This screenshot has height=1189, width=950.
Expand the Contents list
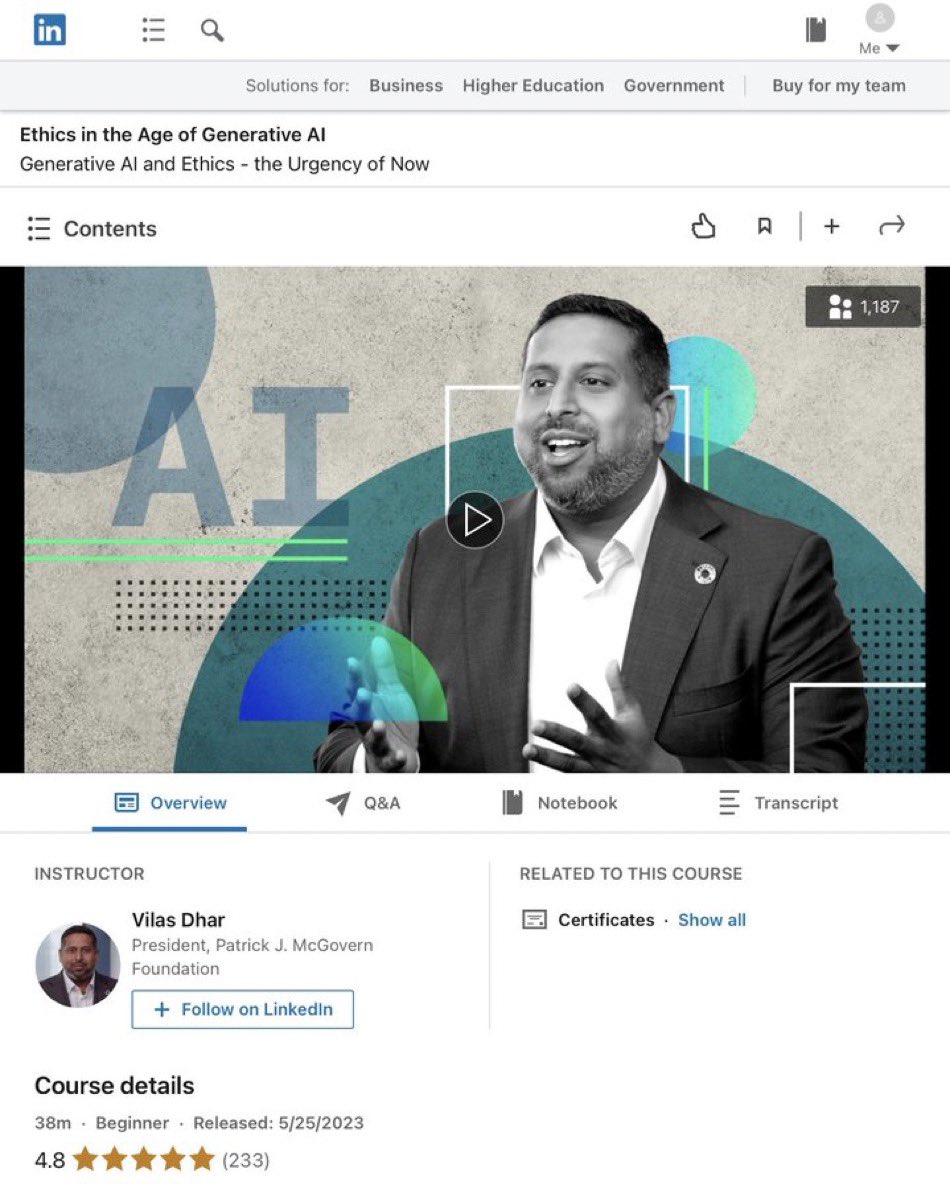[92, 228]
